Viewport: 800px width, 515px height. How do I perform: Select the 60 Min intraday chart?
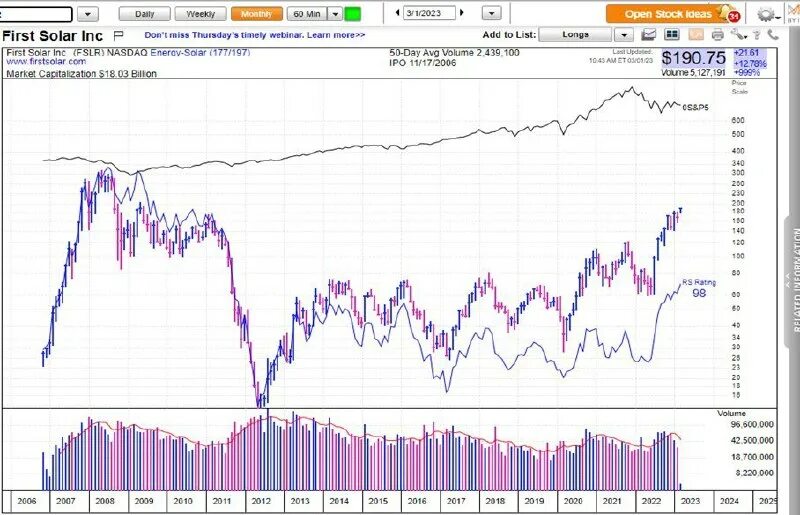click(x=307, y=14)
